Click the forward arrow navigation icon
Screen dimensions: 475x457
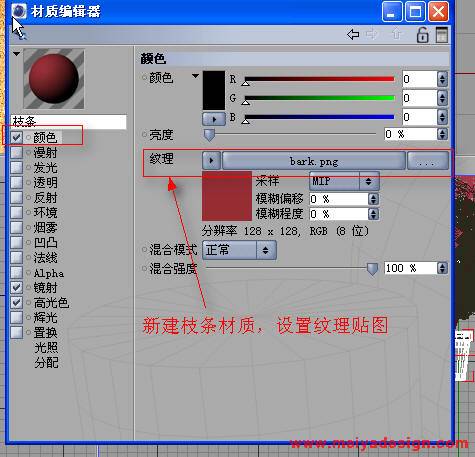(371, 34)
